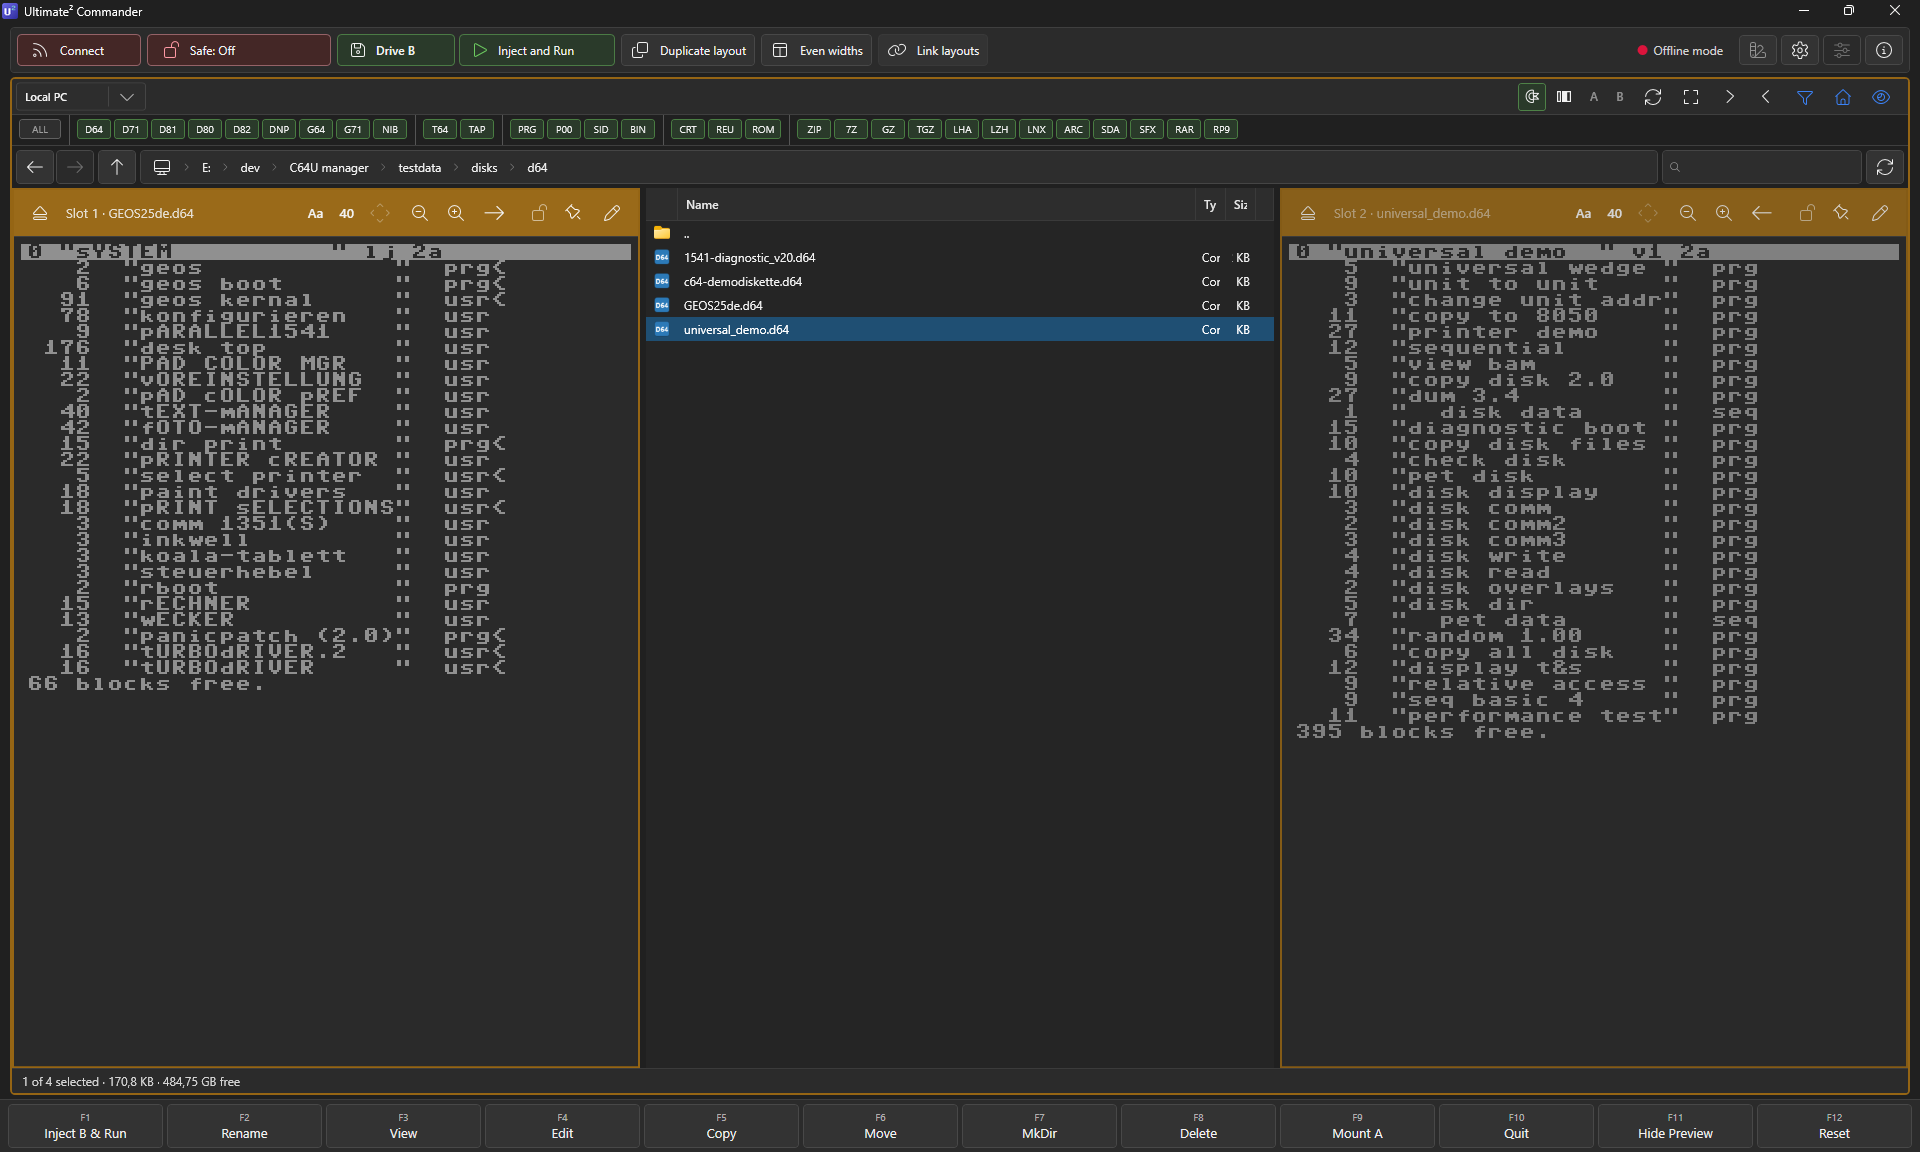Click the computer root breadcrumb icon
The image size is (1920, 1152).
pyautogui.click(x=161, y=167)
